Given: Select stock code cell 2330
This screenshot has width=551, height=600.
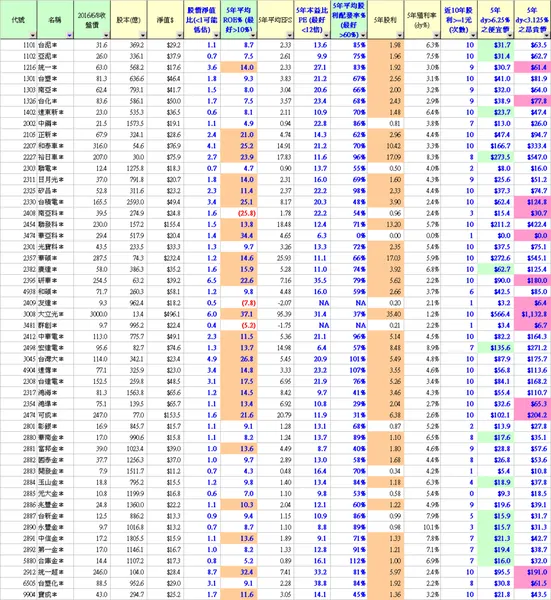Looking at the screenshot, I should (x=19, y=202).
